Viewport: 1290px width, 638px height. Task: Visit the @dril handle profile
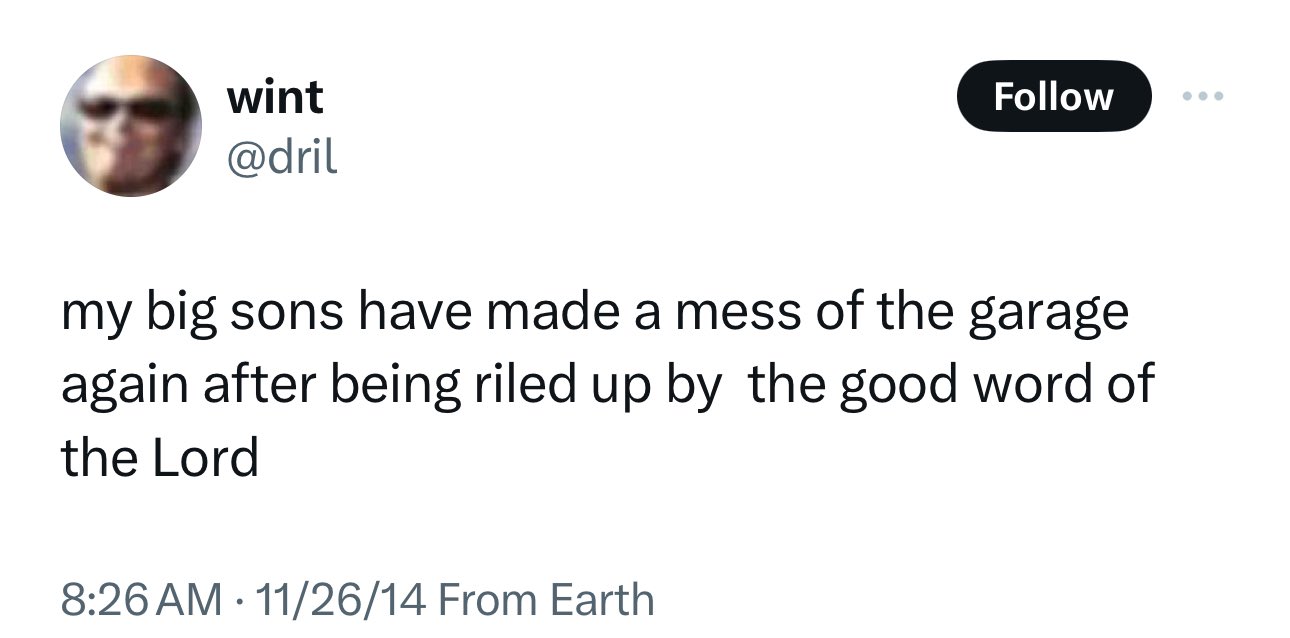click(x=283, y=156)
